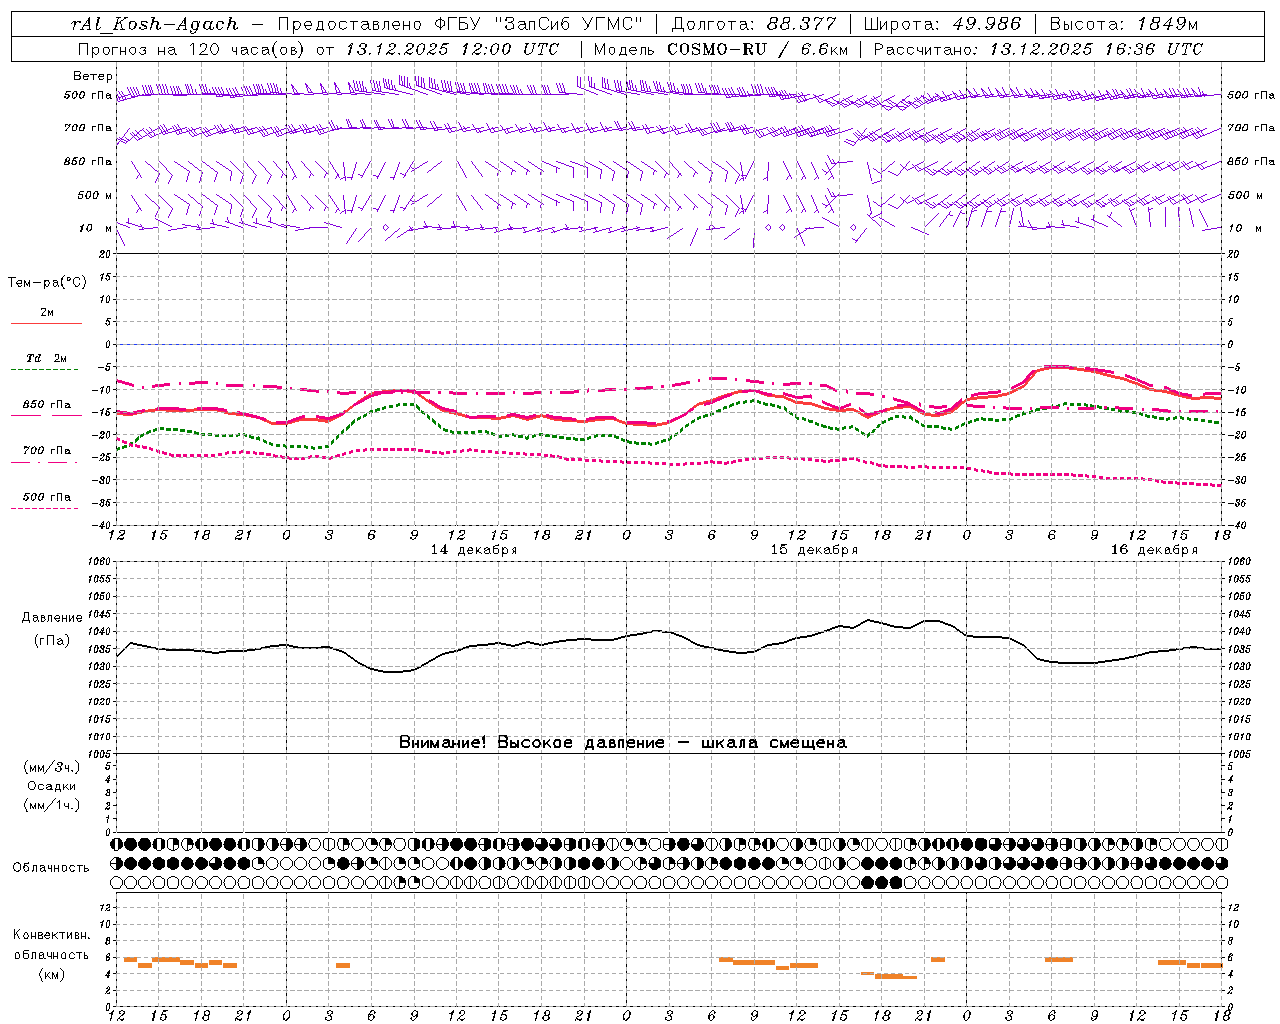Click the dashed line sample for Td 2м legend
1280x1024 pixels.
point(44,370)
